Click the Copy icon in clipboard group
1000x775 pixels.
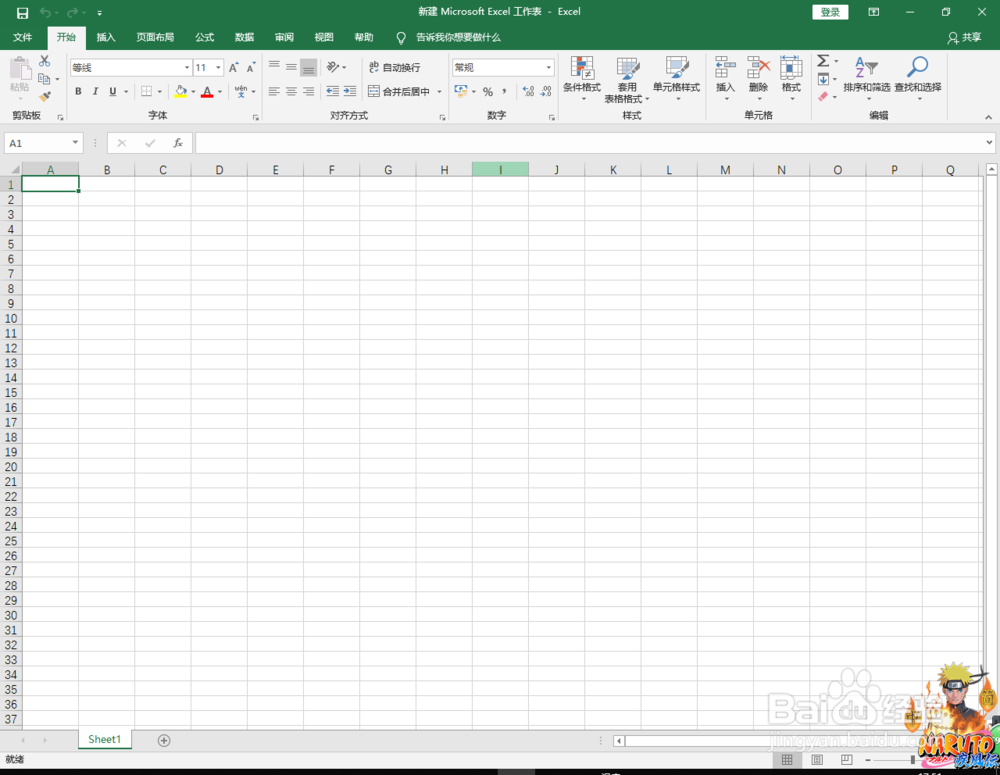tap(44, 79)
